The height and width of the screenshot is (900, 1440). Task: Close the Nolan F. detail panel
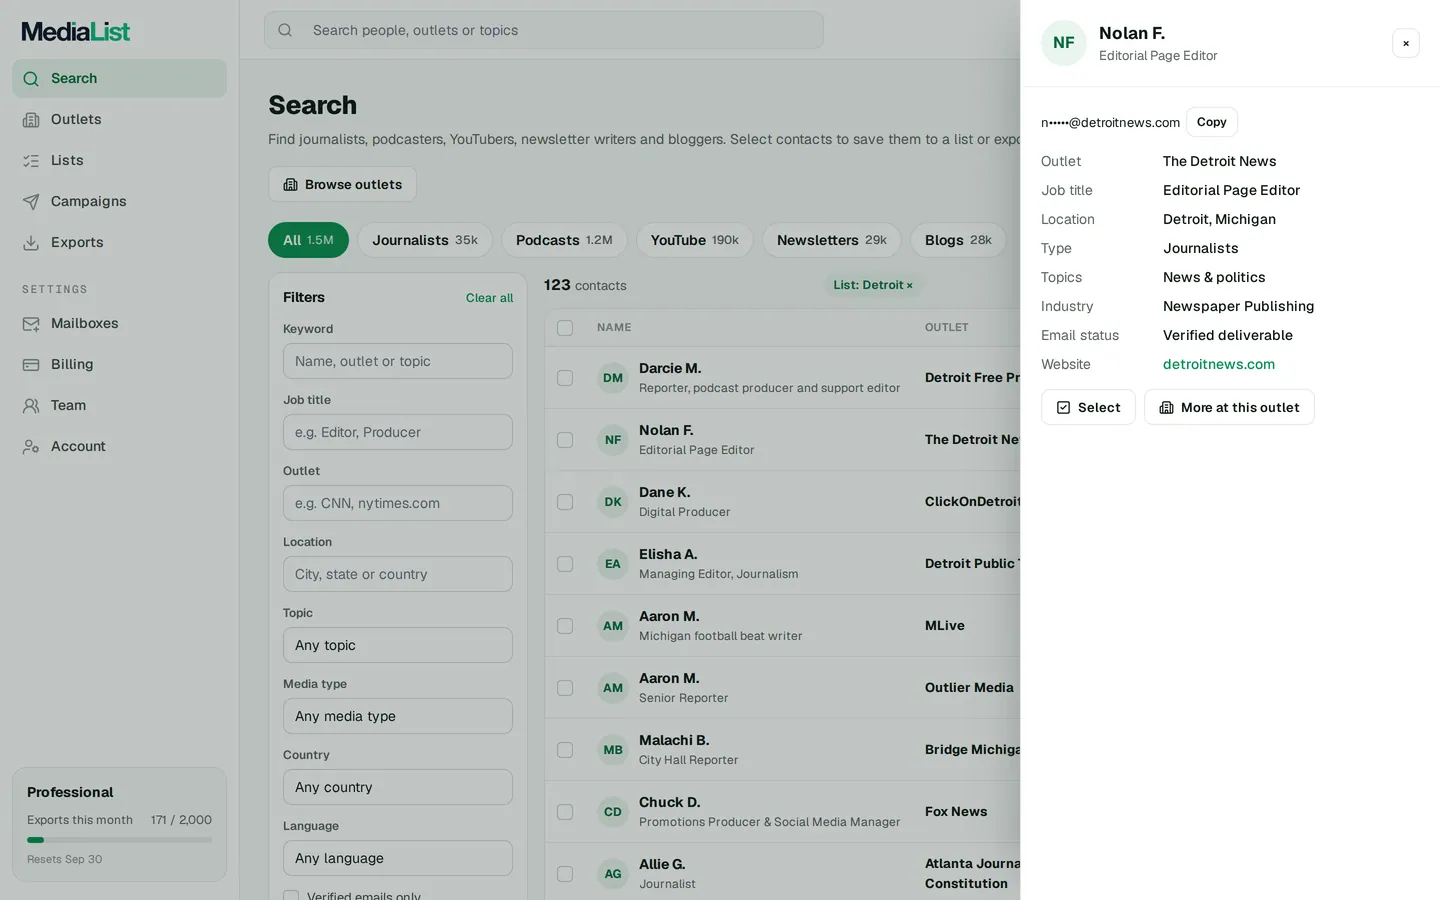1406,43
